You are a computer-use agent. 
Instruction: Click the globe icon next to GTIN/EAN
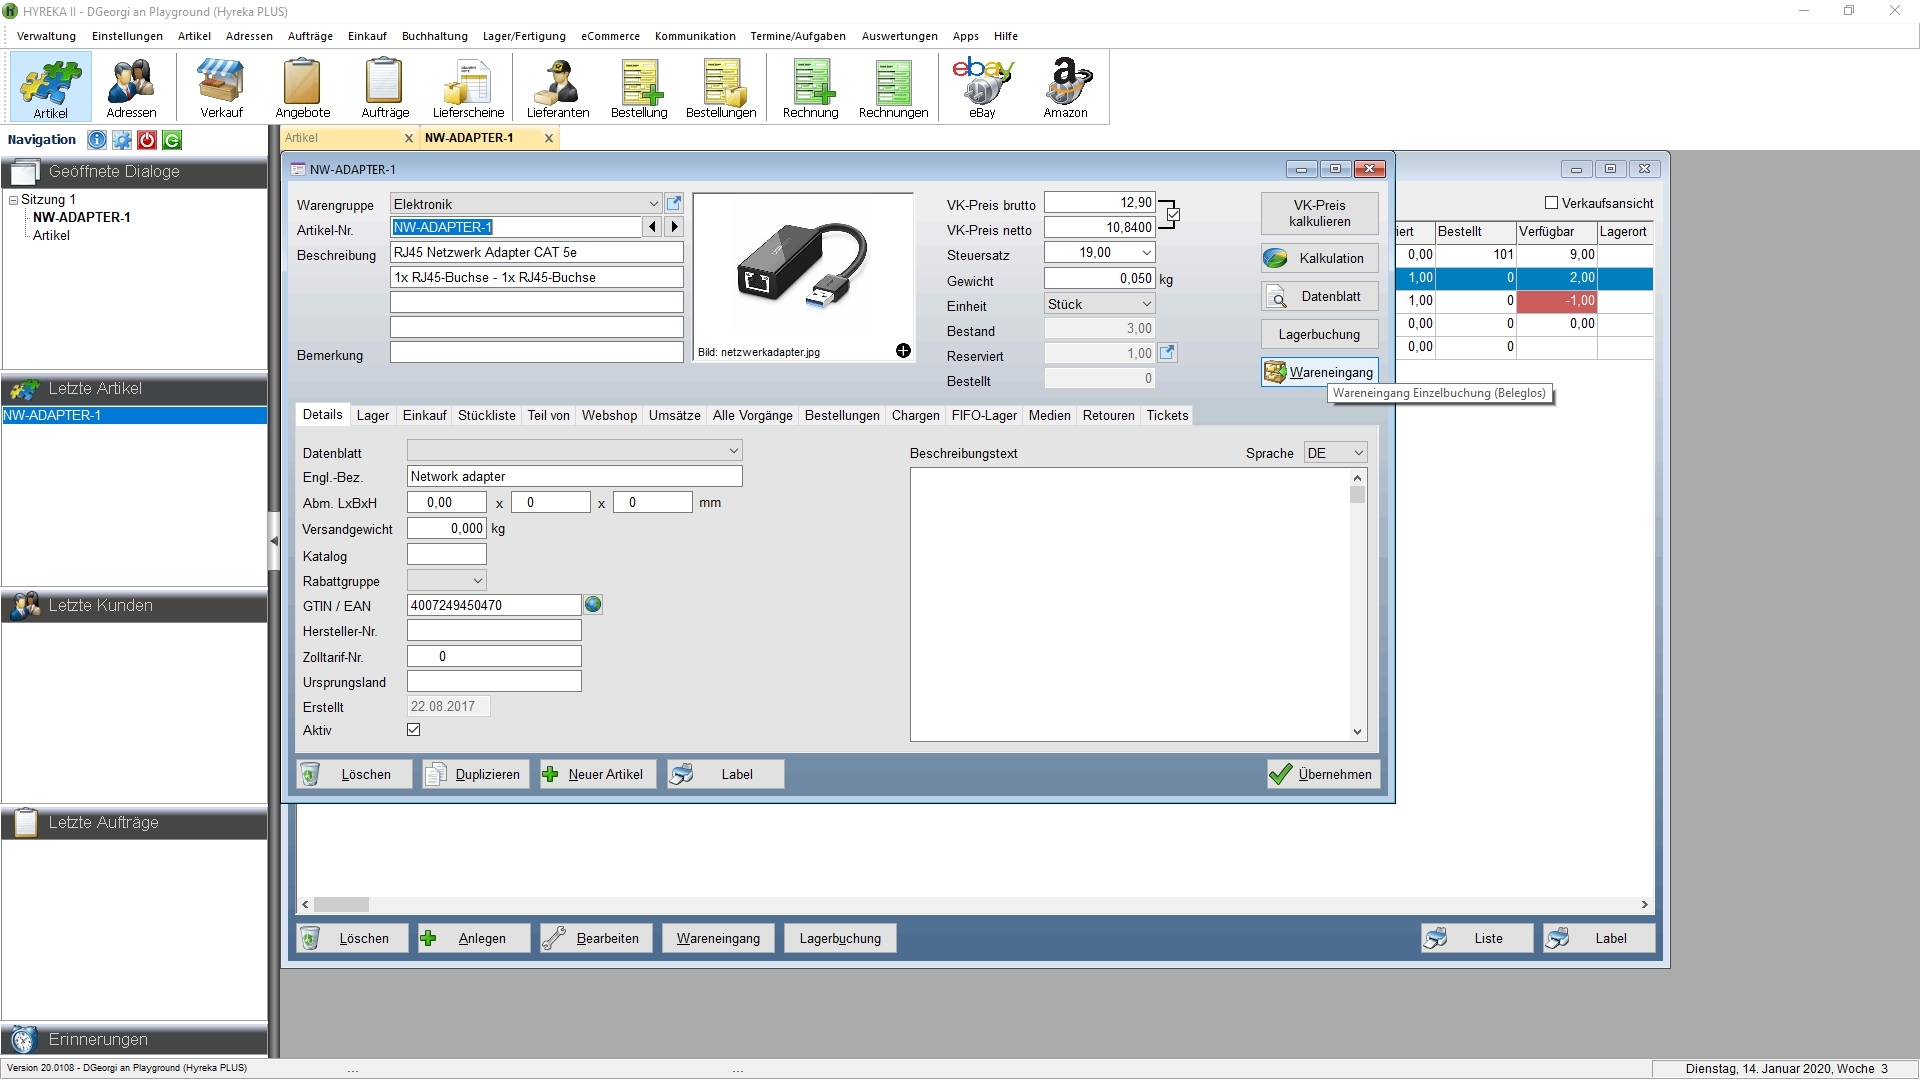(x=593, y=605)
